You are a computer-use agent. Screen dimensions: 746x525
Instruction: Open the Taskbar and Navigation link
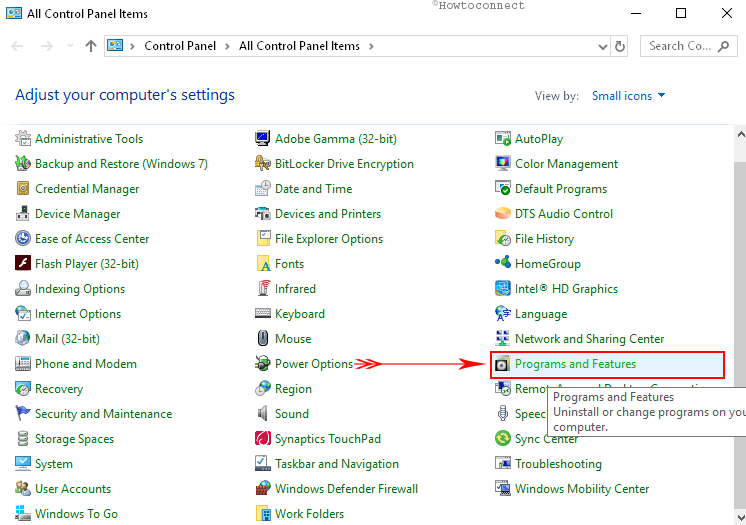336,464
